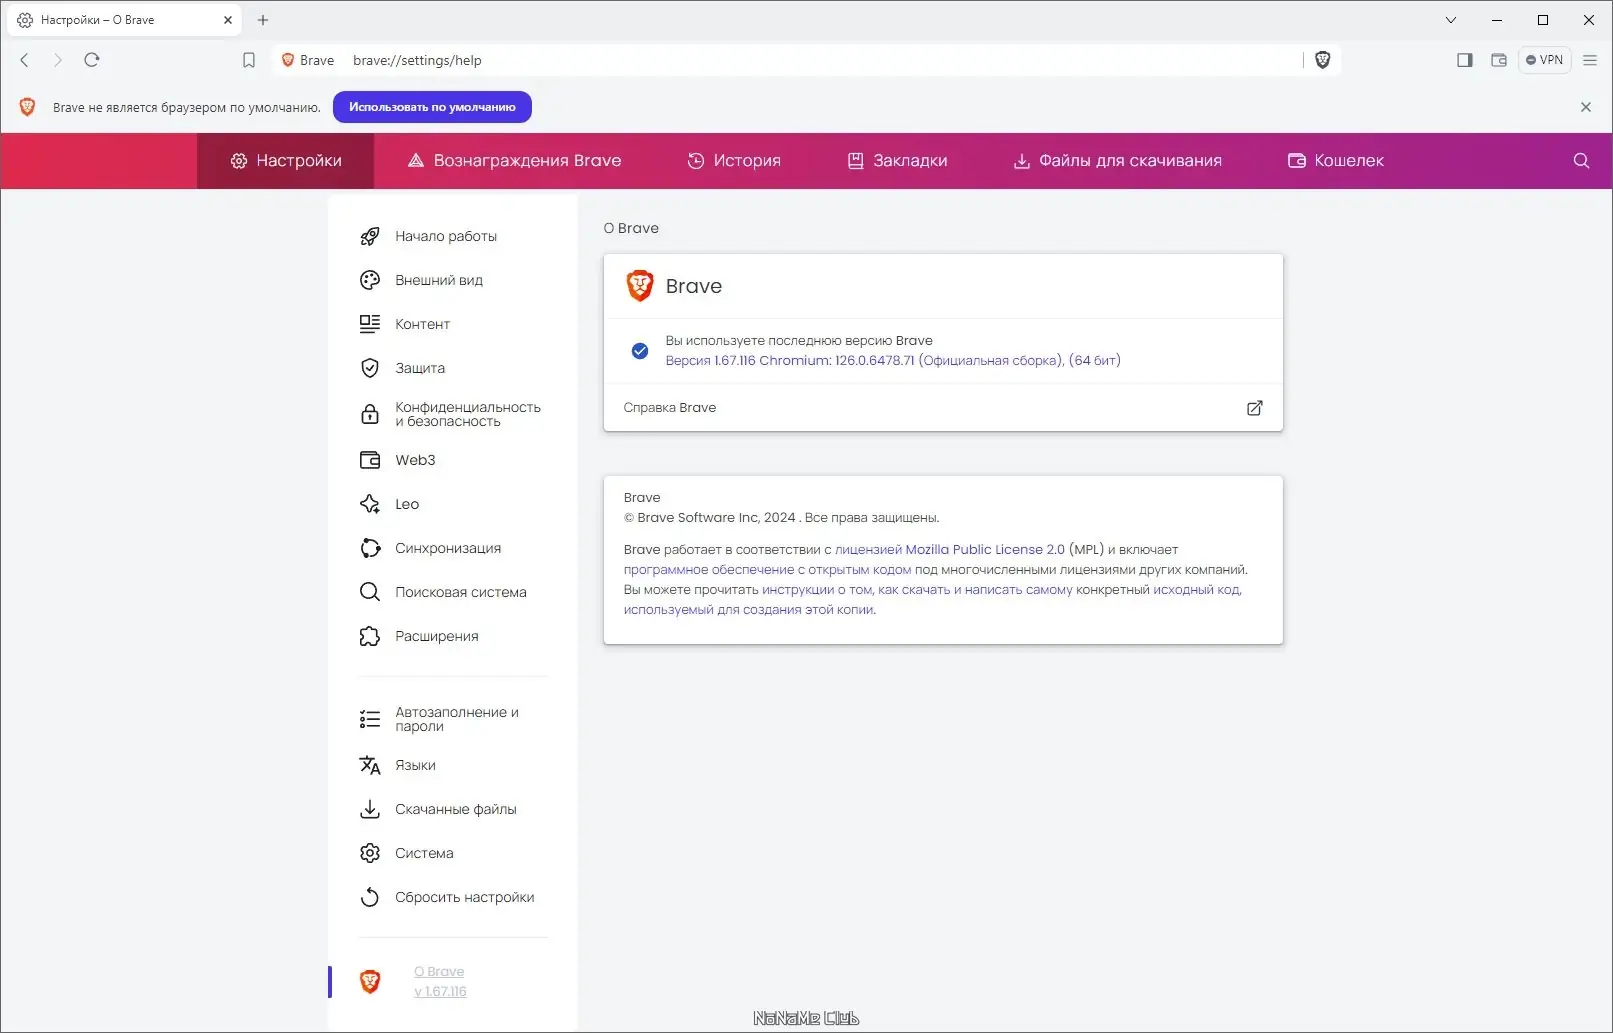Open Автозаполнение и пароли settings
The height and width of the screenshot is (1033, 1613).
pos(457,719)
